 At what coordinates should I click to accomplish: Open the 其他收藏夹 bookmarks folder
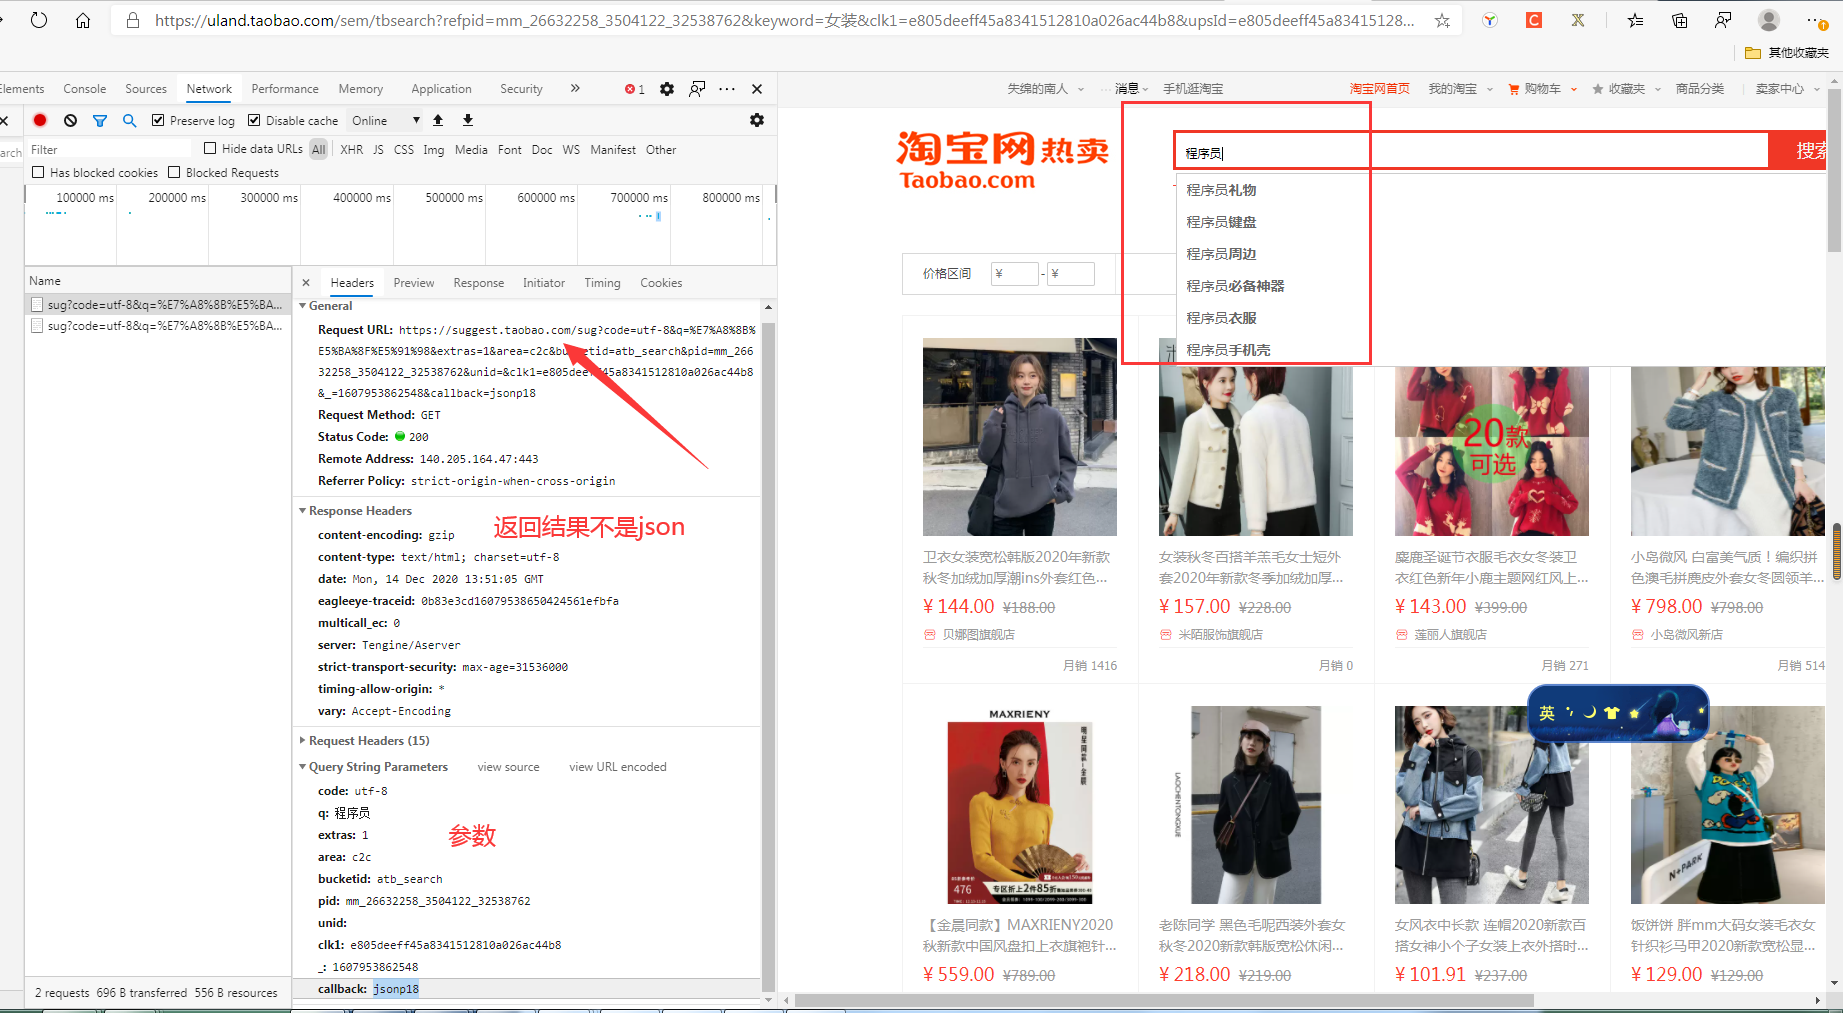coord(1787,53)
